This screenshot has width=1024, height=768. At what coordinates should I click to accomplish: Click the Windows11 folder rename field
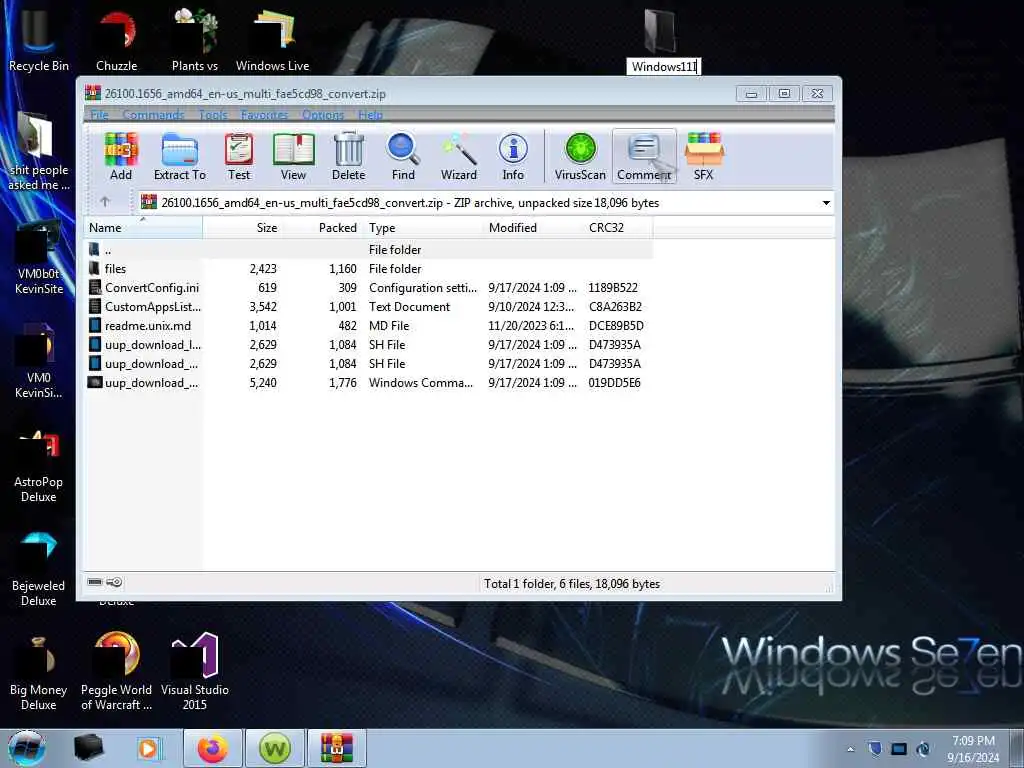(664, 67)
